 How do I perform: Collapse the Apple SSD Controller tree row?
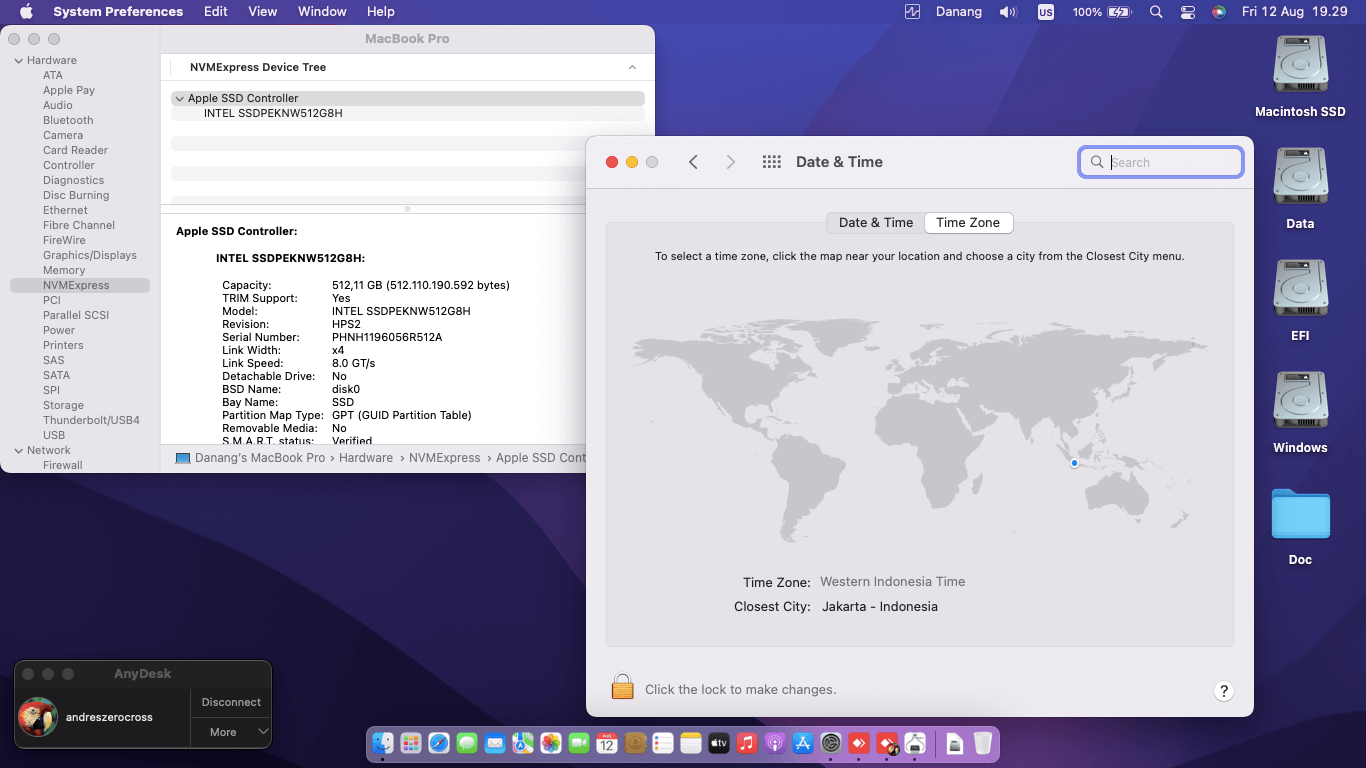click(179, 99)
